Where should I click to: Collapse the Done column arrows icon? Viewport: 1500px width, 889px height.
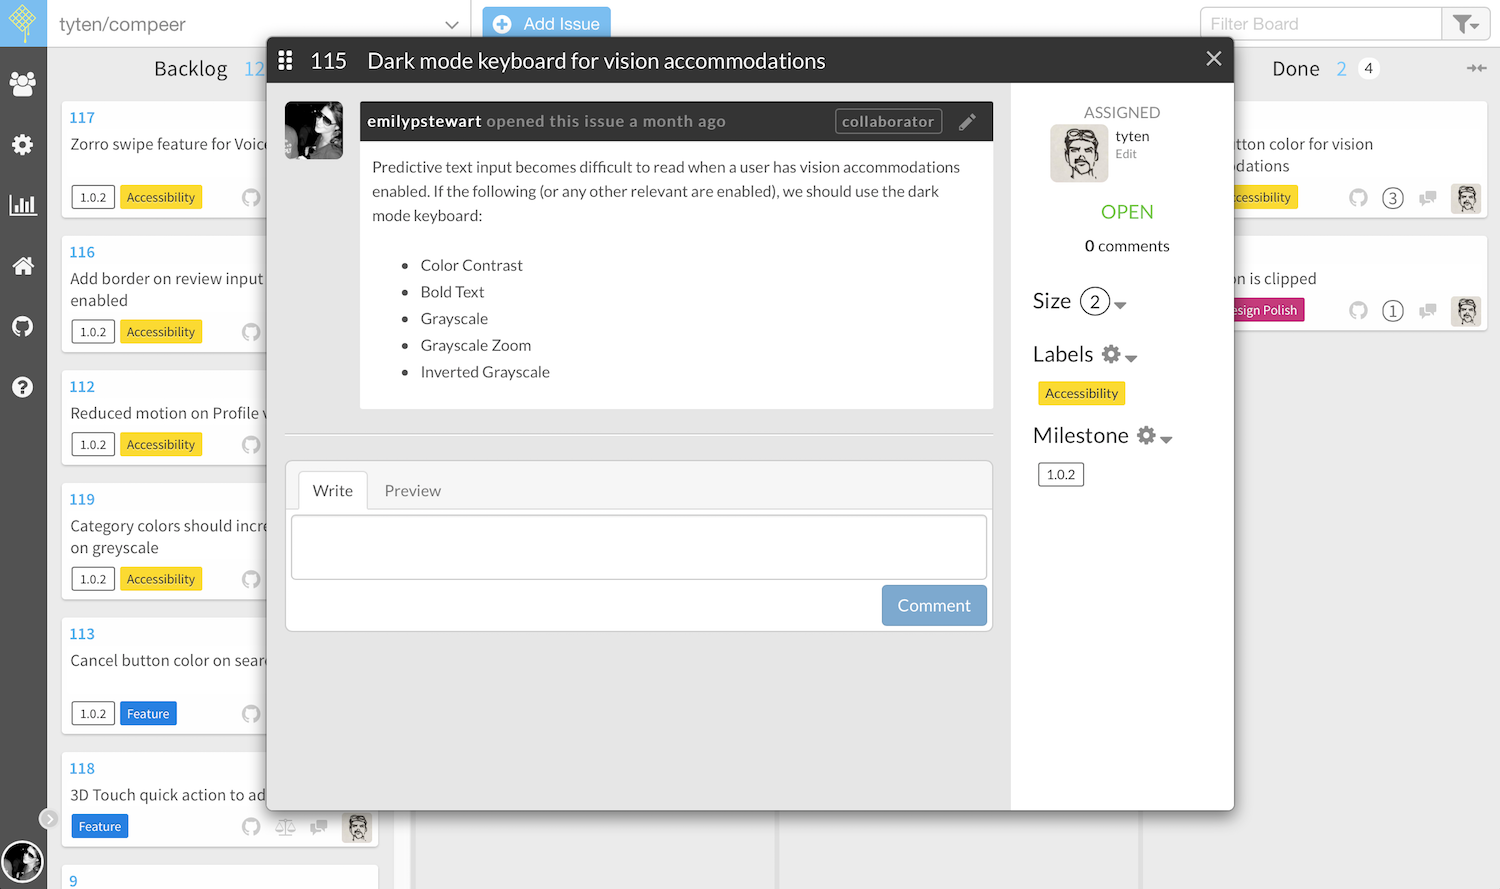pyautogui.click(x=1476, y=69)
